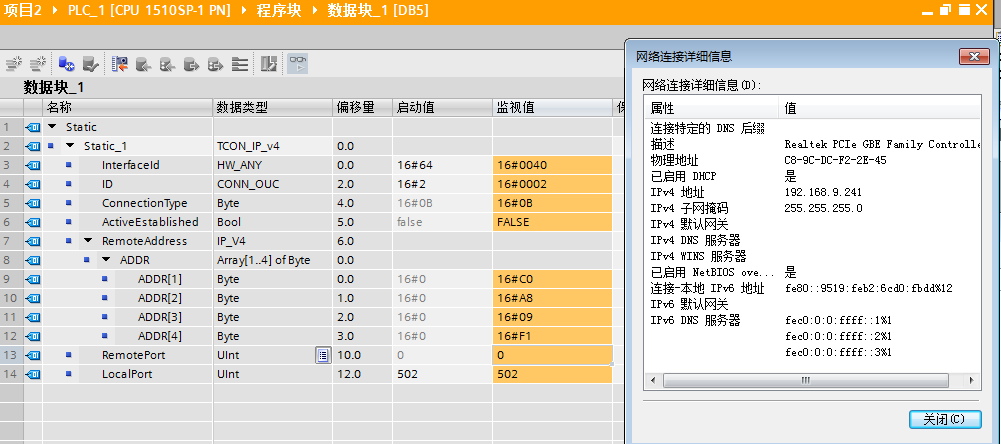Click 程序块 in the breadcrumb
This screenshot has width=1001, height=444.
[278, 10]
